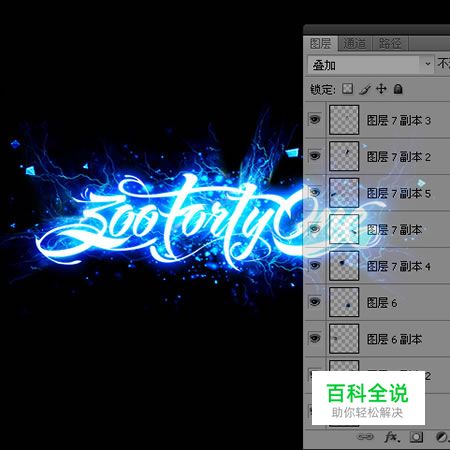Switch to the 图层 tab
Screen dimensions: 450x450
(320, 43)
